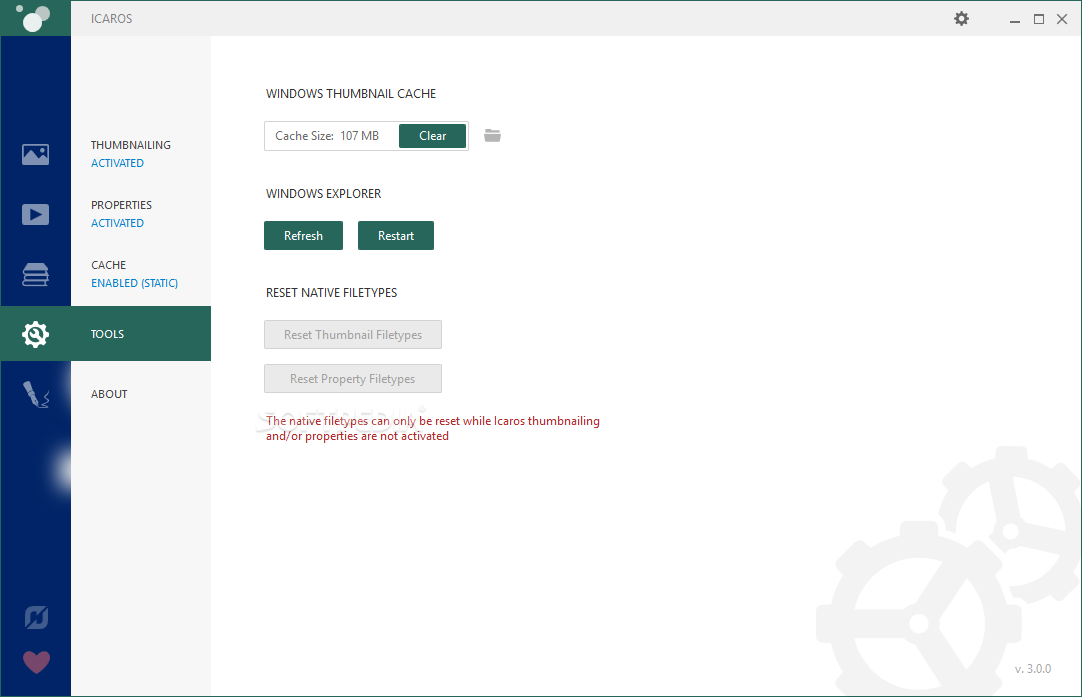The width and height of the screenshot is (1082, 697).
Task: Select the Properties play icon
Action: tap(35, 214)
